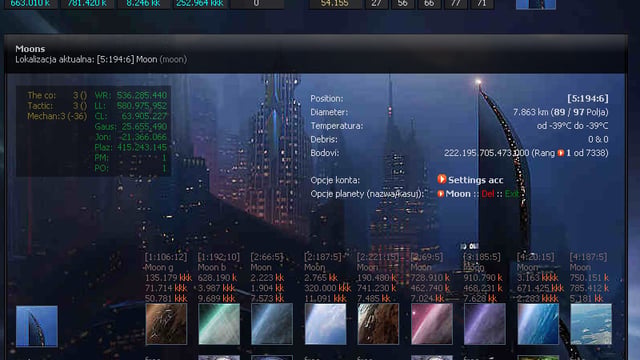Viewport: 640px width, 360px height.
Task: Click coordinates [1:192:10]
Action: coord(219,257)
